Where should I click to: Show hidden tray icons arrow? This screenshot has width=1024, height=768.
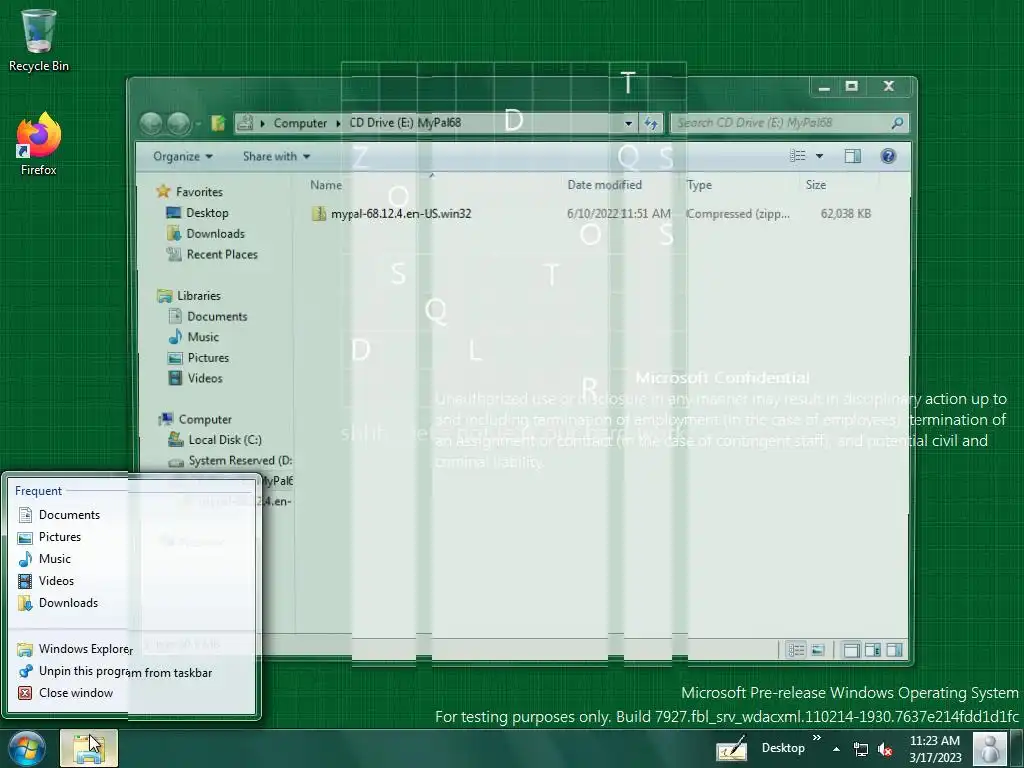(x=836, y=749)
